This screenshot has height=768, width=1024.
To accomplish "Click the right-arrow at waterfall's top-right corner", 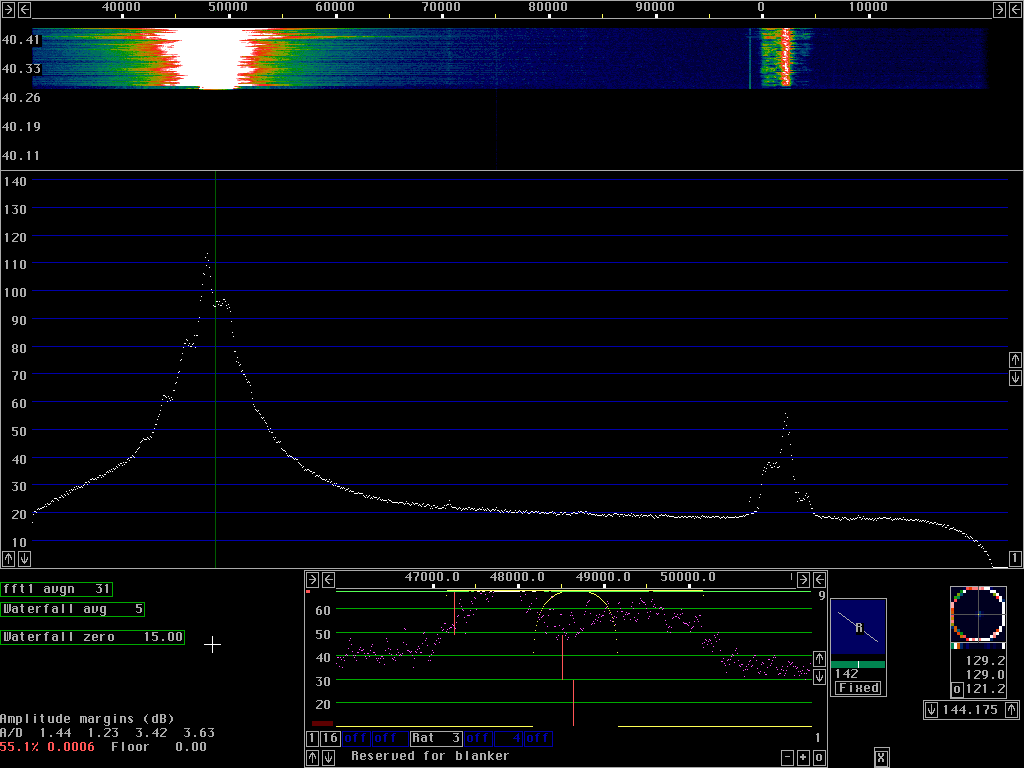I will coord(999,9).
